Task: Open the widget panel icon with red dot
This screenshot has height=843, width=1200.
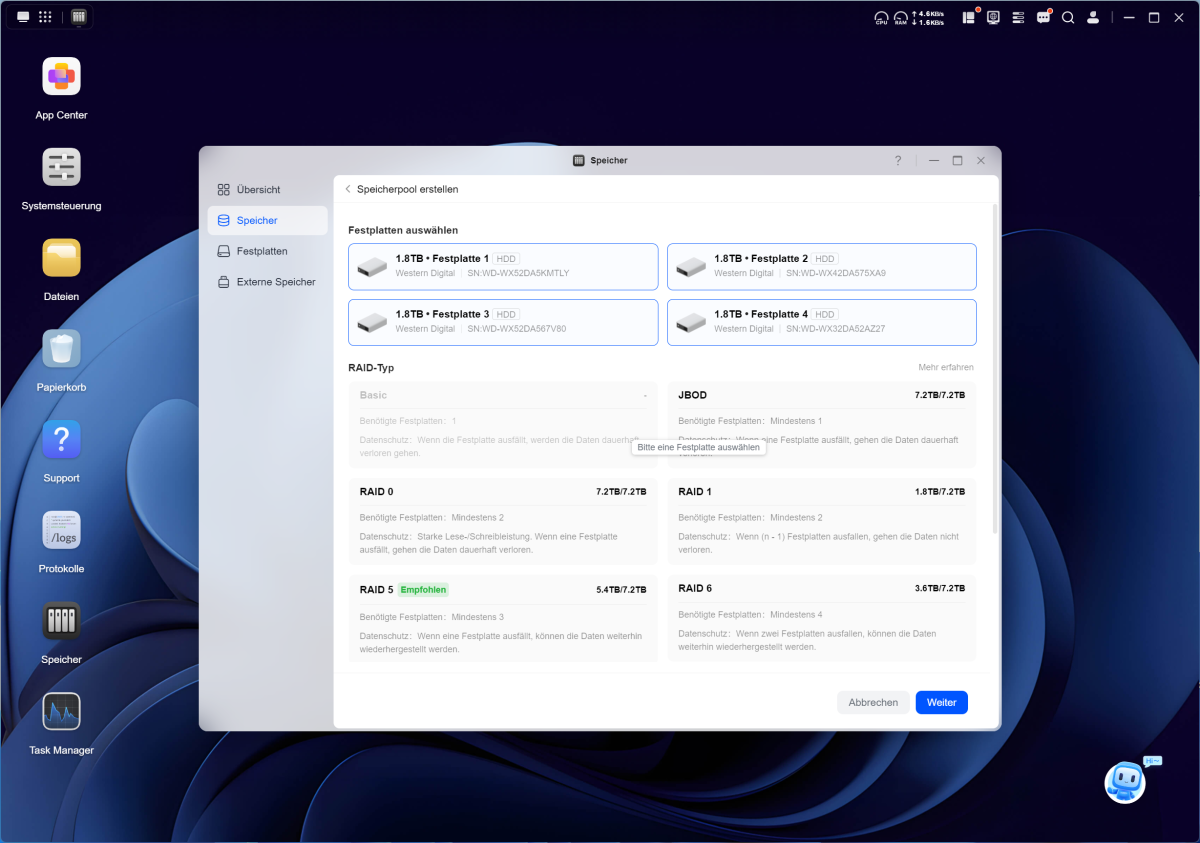Action: (969, 17)
